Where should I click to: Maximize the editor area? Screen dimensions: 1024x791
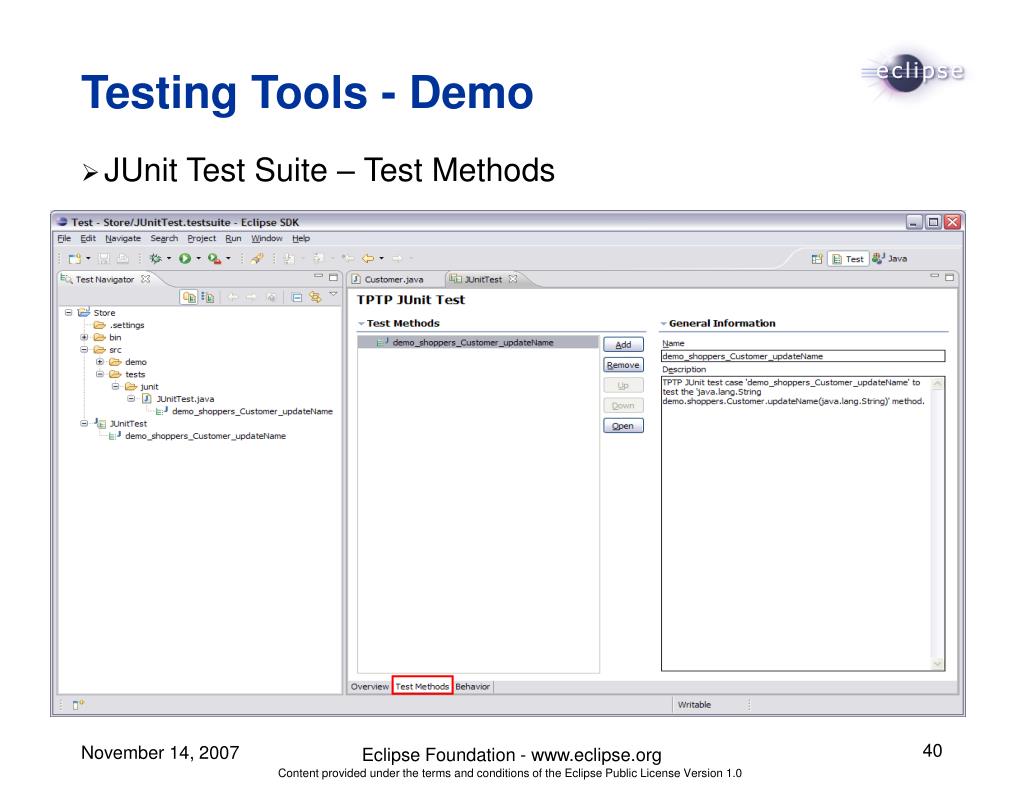(950, 277)
